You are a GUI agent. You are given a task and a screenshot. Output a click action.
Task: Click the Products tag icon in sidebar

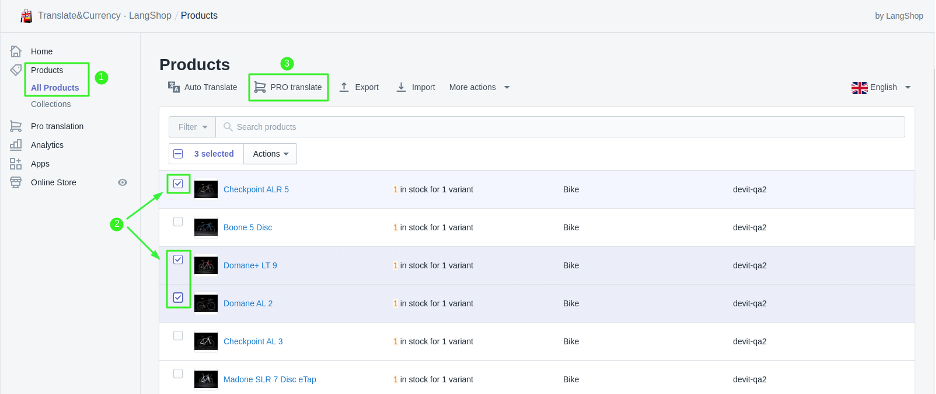16,70
